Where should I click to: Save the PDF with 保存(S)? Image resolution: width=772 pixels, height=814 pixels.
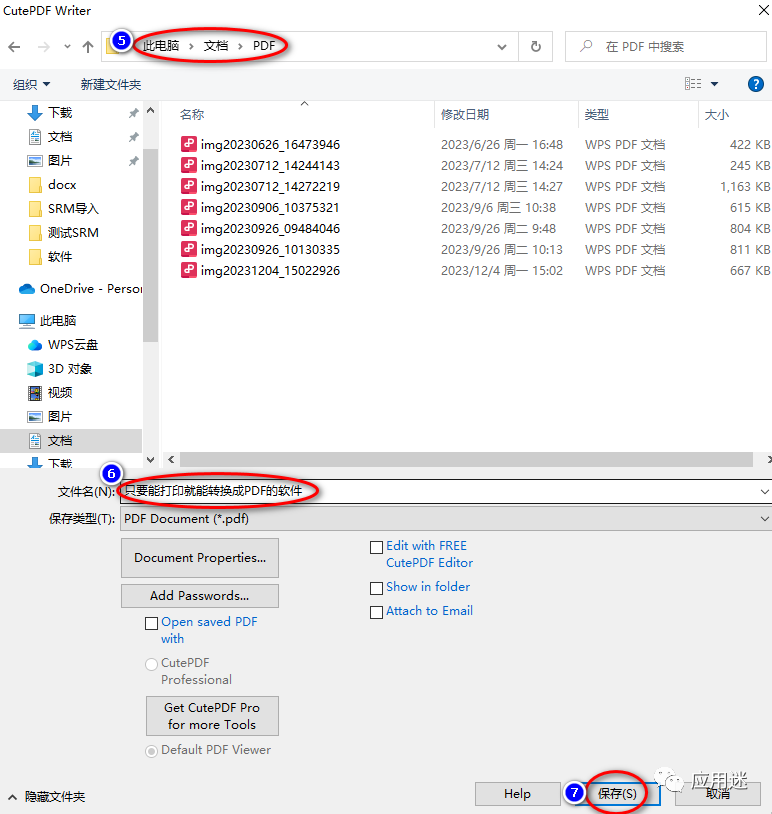(x=617, y=793)
